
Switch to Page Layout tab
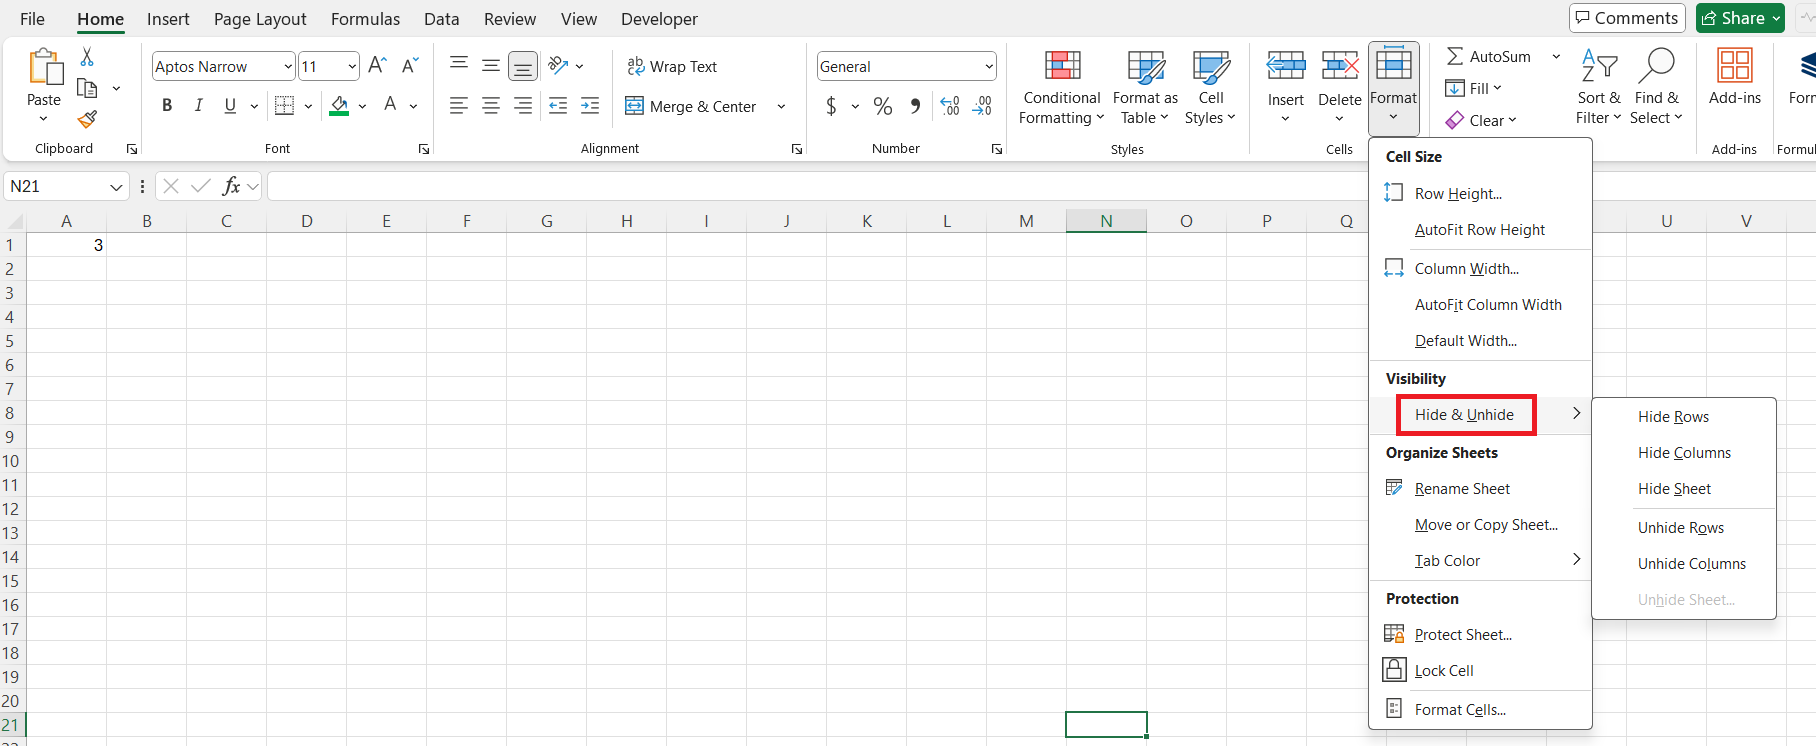coord(260,19)
